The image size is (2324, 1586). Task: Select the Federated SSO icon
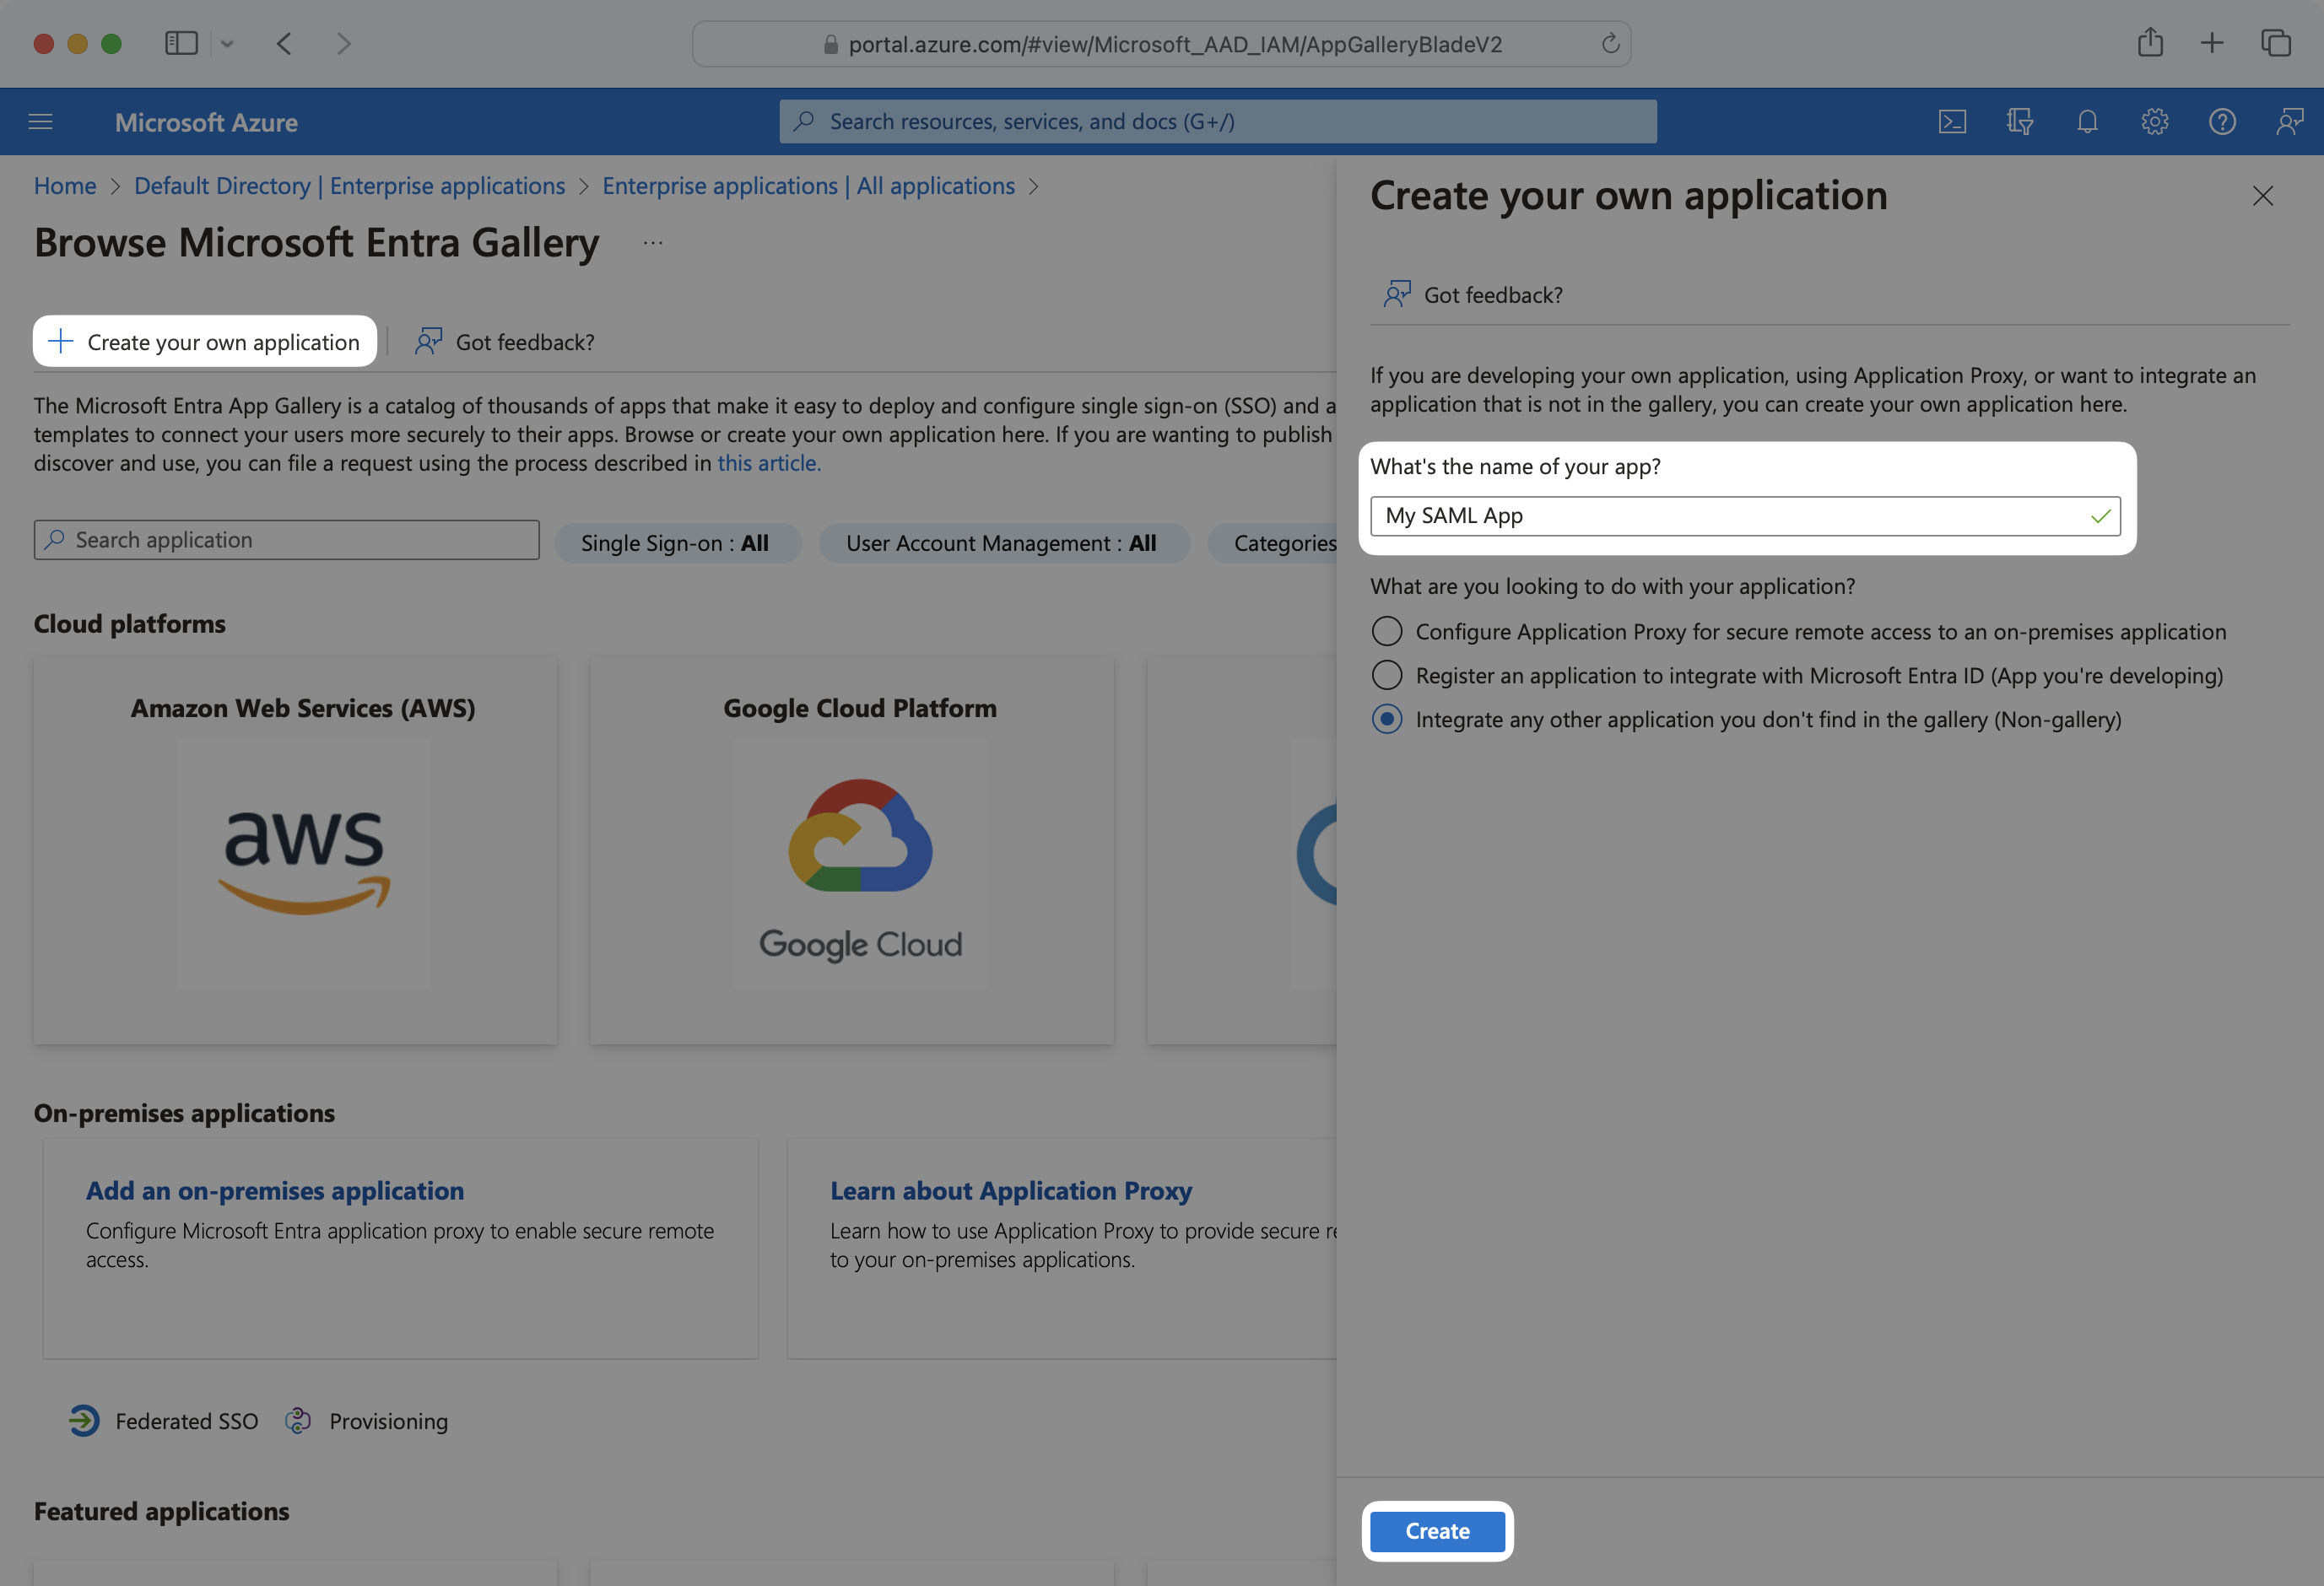click(84, 1420)
